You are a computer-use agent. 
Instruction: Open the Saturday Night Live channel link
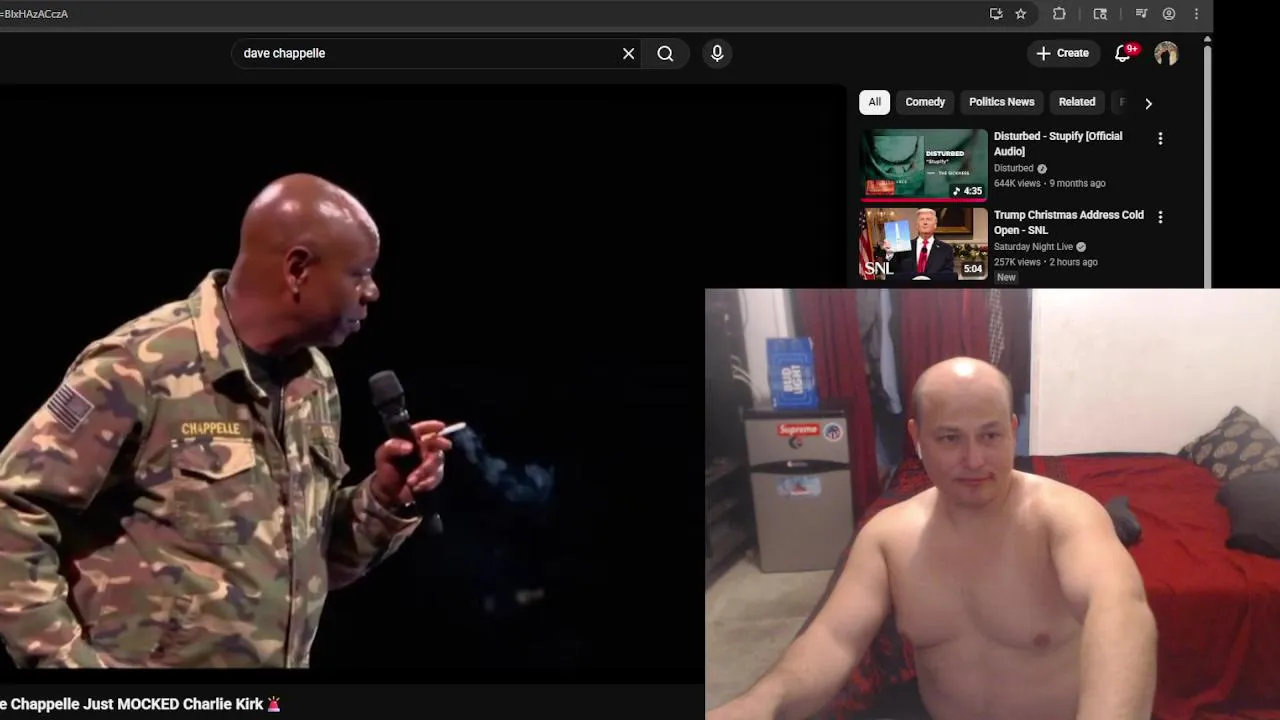1033,246
